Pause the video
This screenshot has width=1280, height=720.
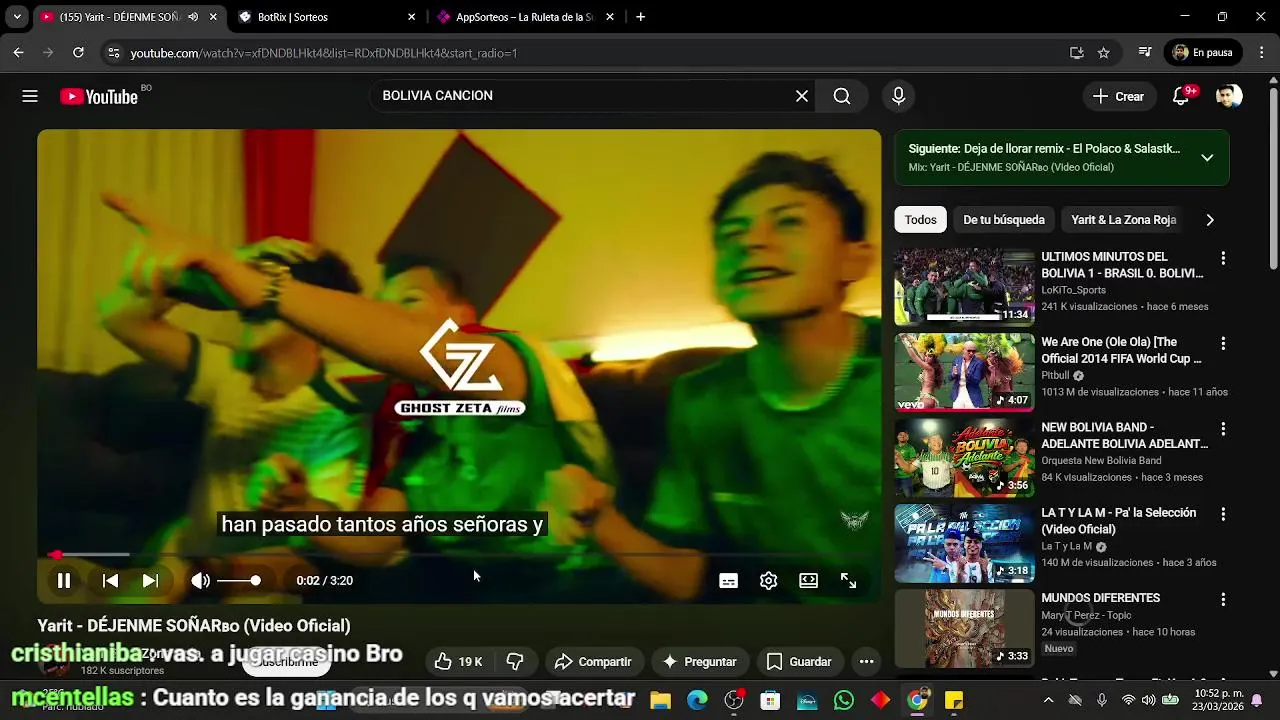(63, 580)
